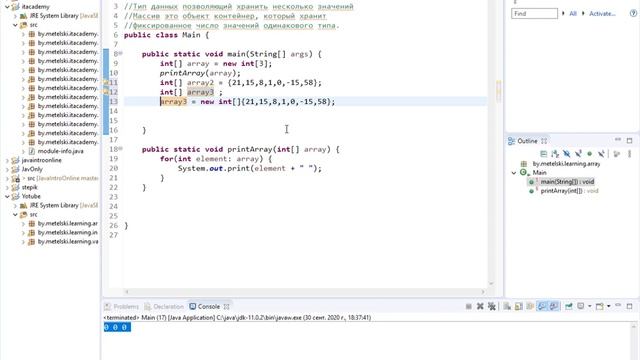Toggle Show Console on Standard Out change

(x=542, y=306)
